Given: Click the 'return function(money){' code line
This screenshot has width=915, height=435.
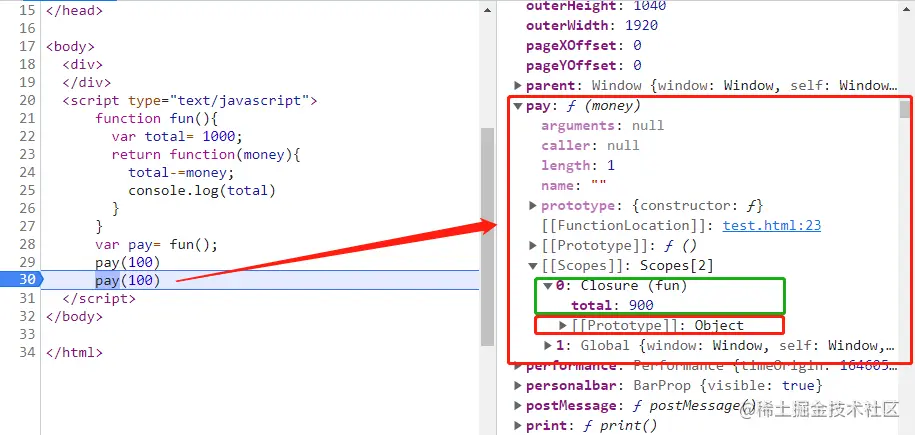Looking at the screenshot, I should [206, 155].
